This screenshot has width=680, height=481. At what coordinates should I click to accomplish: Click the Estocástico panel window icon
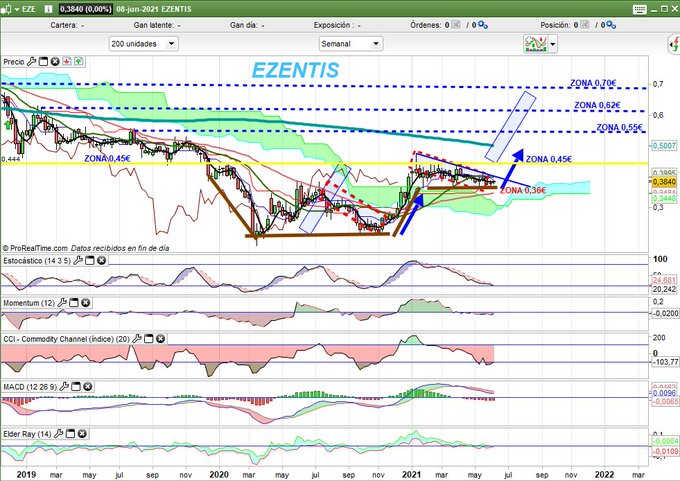click(89, 260)
